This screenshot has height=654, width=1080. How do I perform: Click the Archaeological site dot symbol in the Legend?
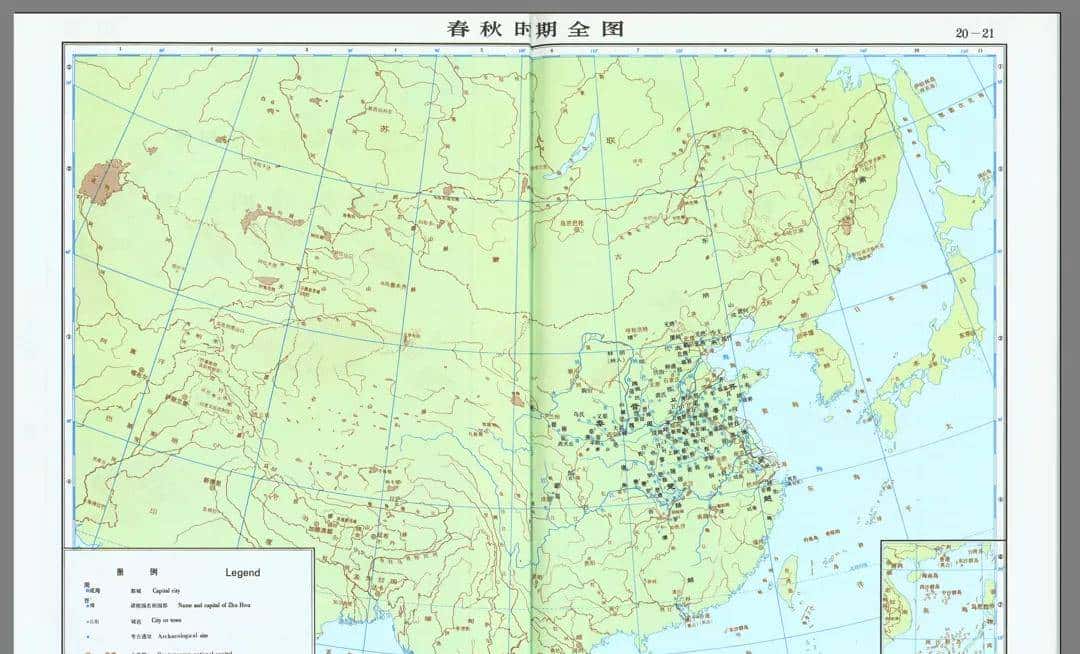pyautogui.click(x=88, y=634)
